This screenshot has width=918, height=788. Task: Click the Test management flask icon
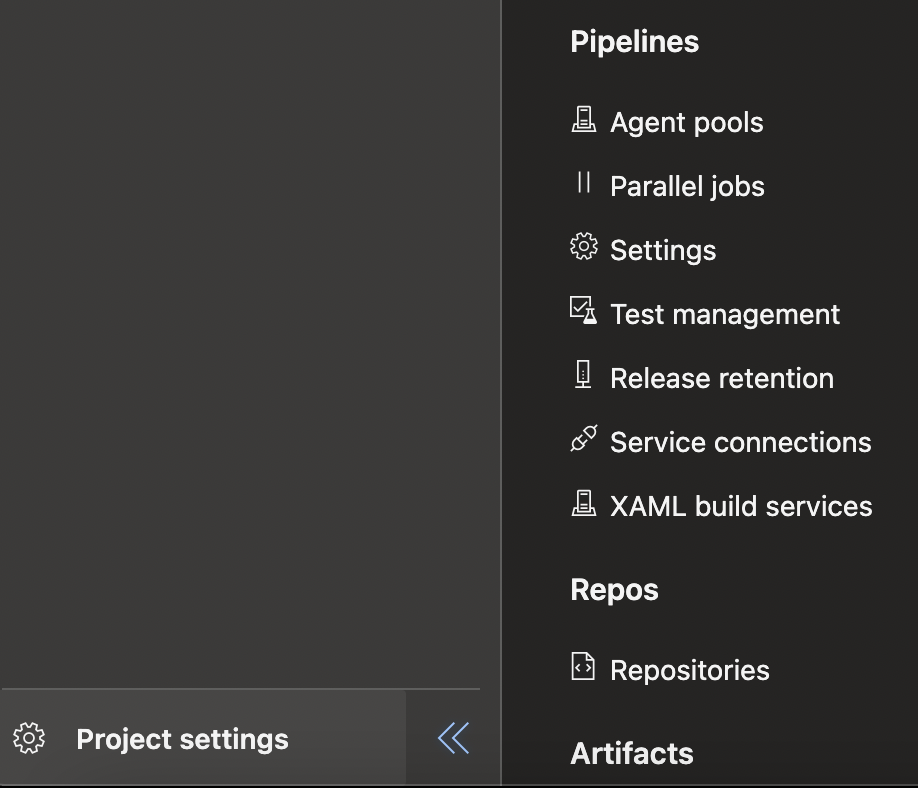tap(583, 311)
